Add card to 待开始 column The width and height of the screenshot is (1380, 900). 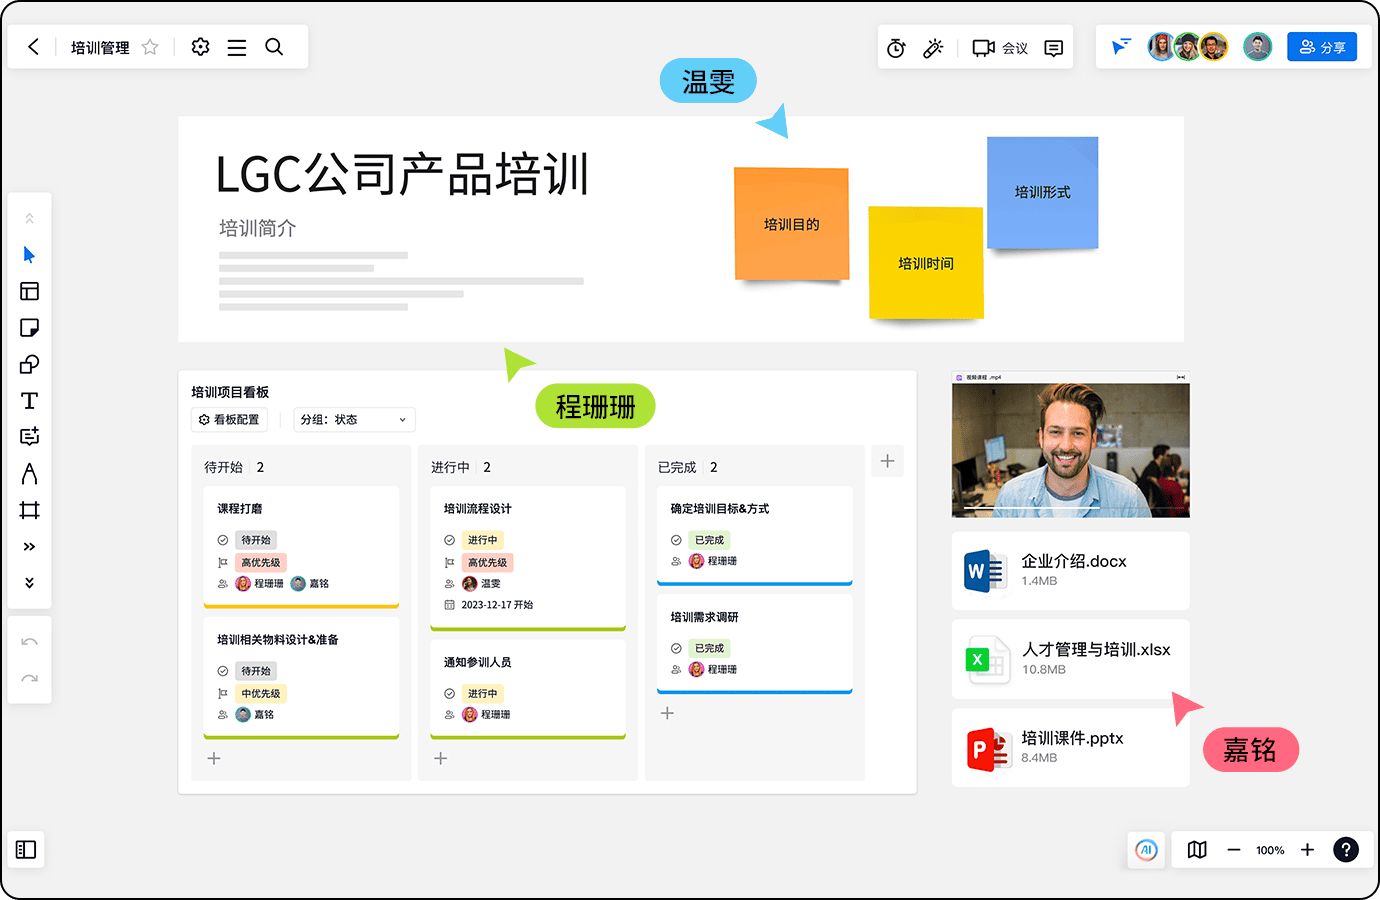point(214,759)
